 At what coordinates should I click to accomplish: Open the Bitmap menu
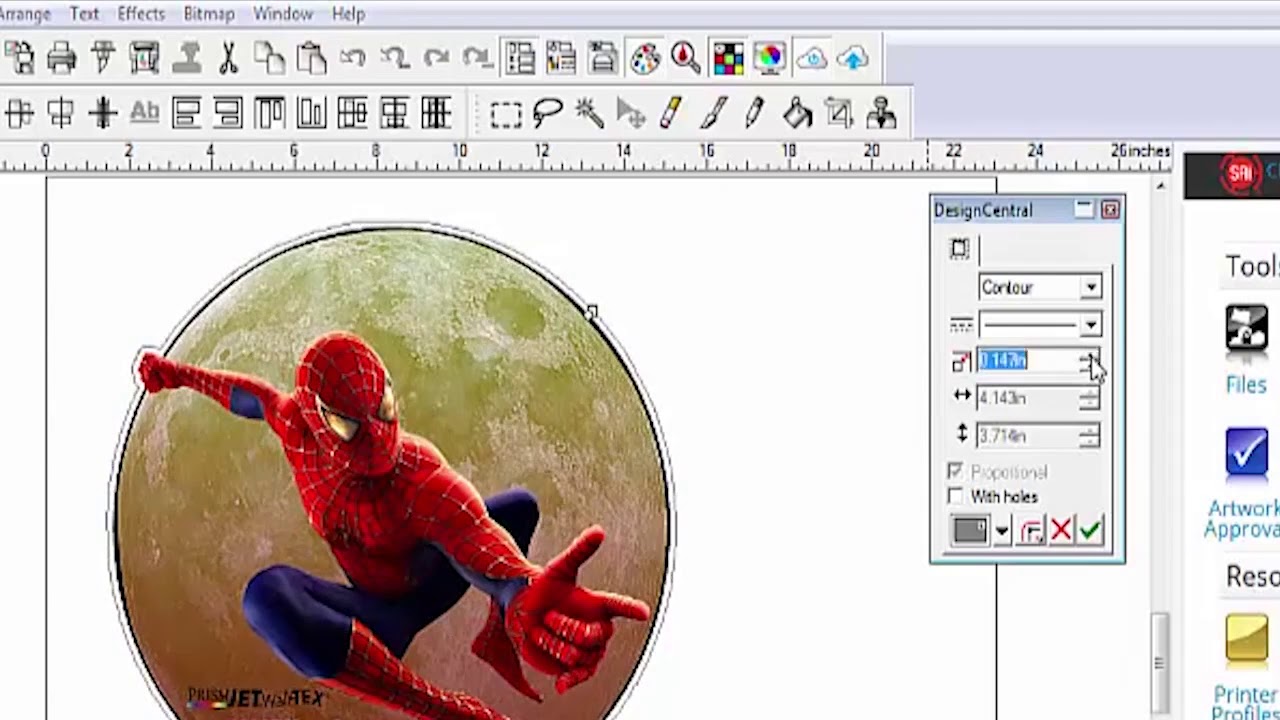(x=209, y=14)
